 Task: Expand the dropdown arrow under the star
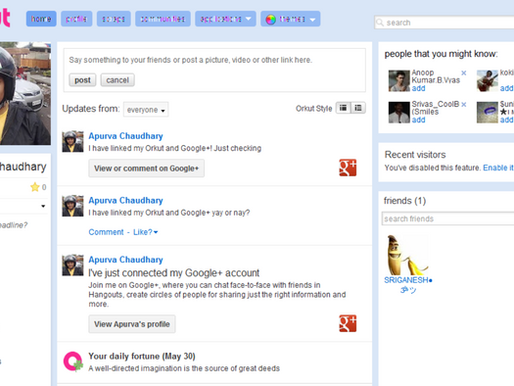coord(43,206)
